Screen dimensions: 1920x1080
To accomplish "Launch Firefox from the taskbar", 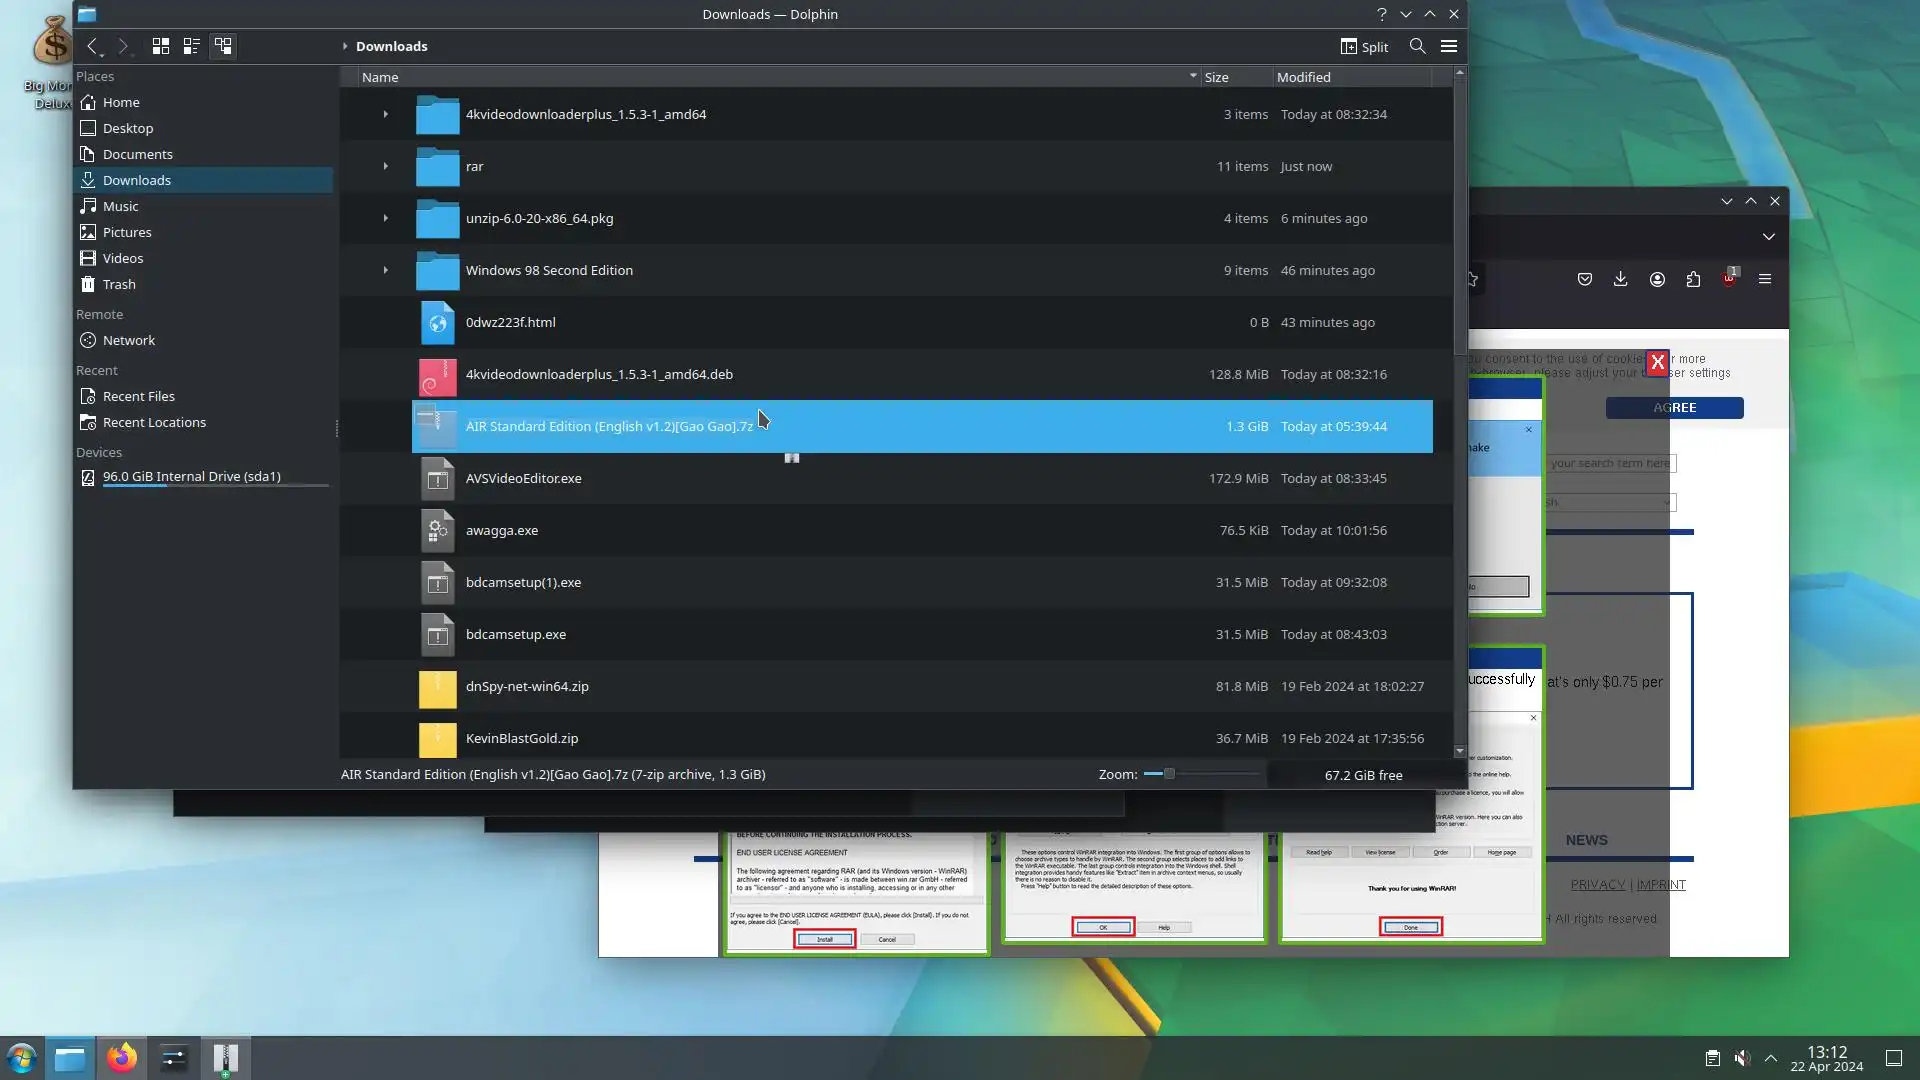I will pos(122,1058).
